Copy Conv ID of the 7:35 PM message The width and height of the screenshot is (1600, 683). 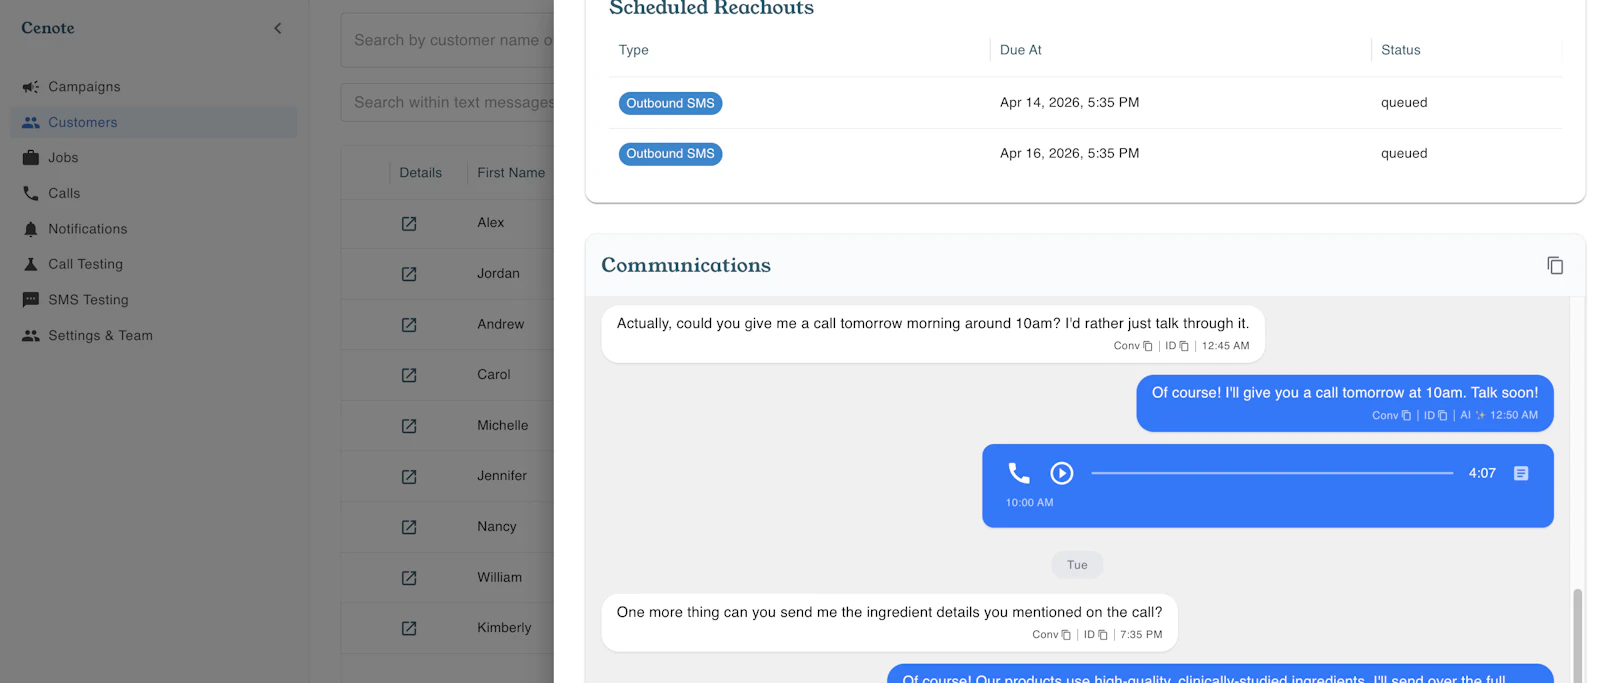pyautogui.click(x=1066, y=635)
